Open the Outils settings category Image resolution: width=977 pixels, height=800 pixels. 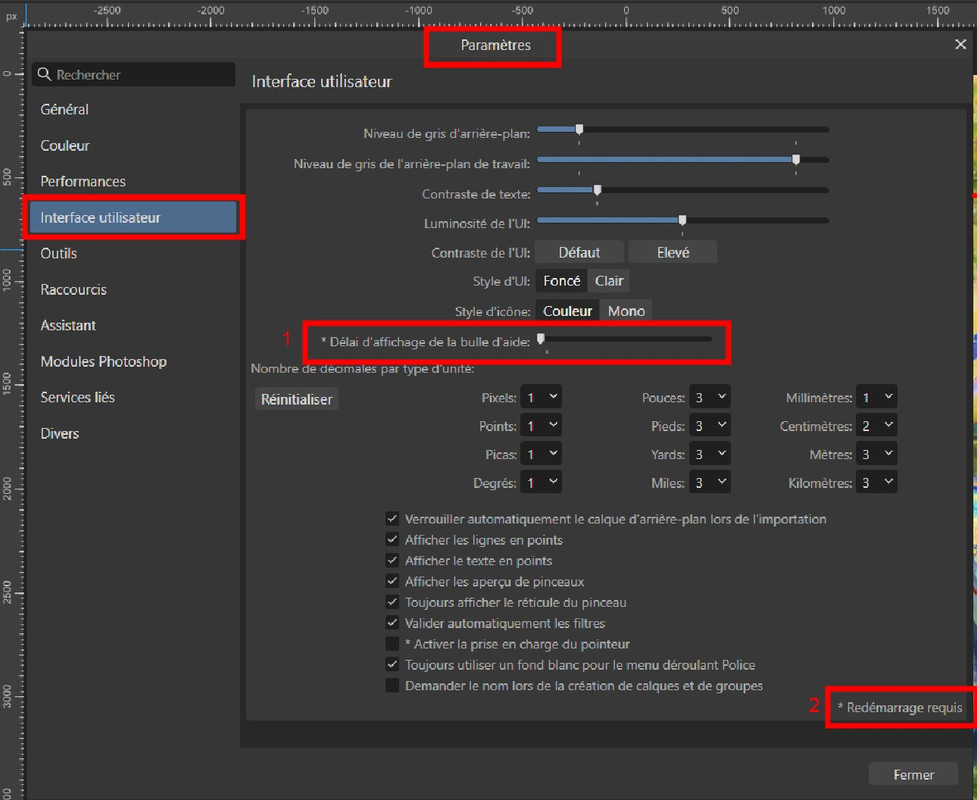pos(59,254)
